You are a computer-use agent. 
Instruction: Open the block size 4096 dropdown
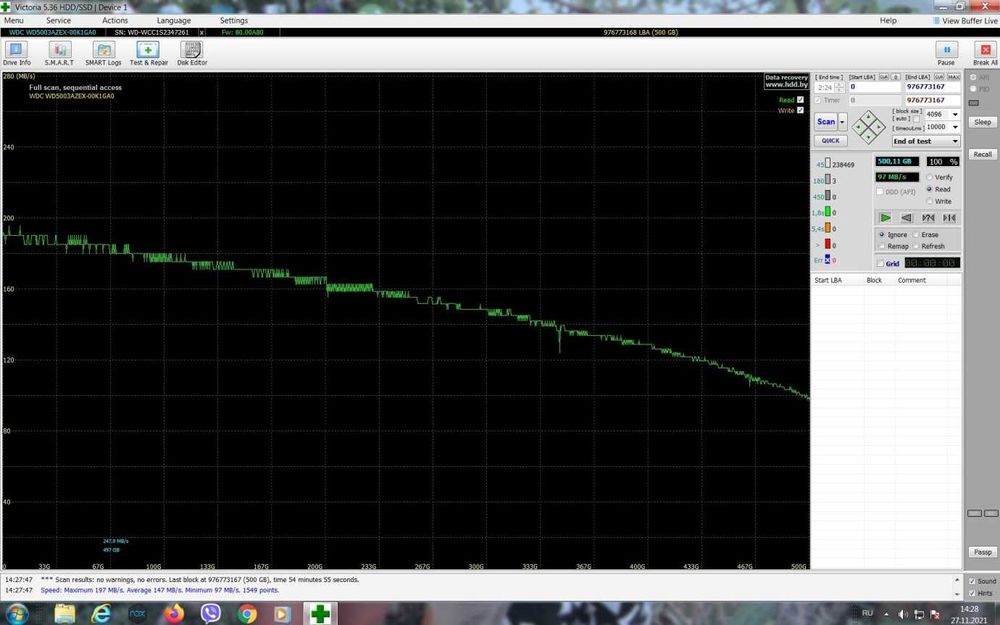(x=955, y=114)
